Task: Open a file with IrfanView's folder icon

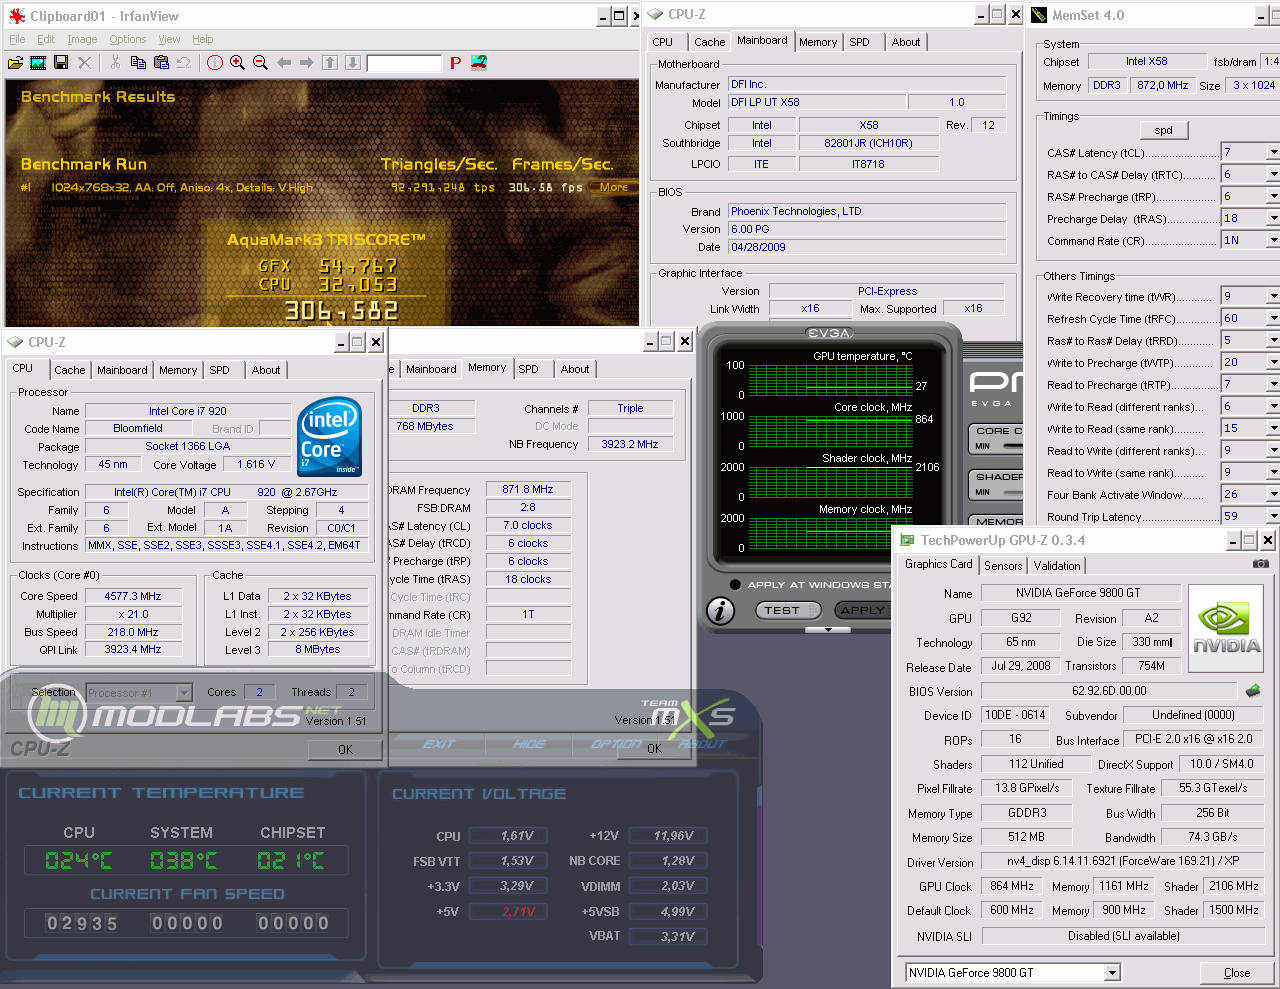Action: (x=15, y=63)
